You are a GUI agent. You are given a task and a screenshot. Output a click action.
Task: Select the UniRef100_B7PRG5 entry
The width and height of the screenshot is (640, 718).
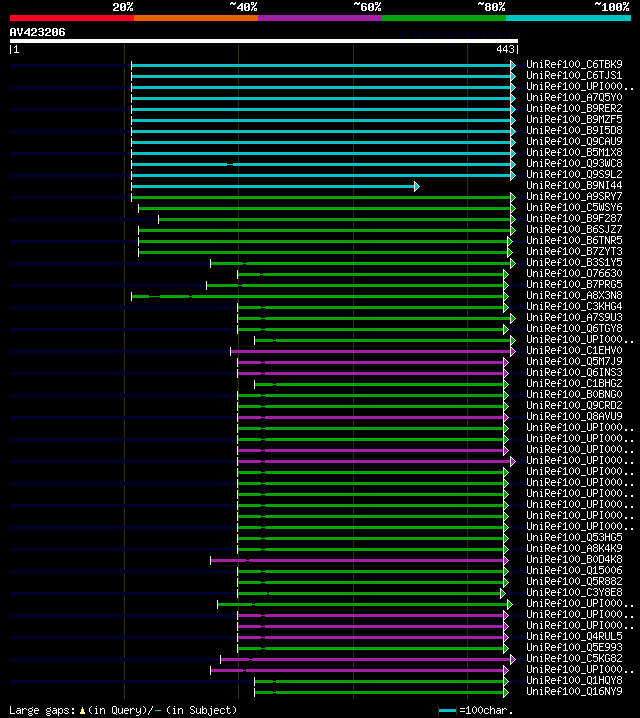click(x=574, y=284)
